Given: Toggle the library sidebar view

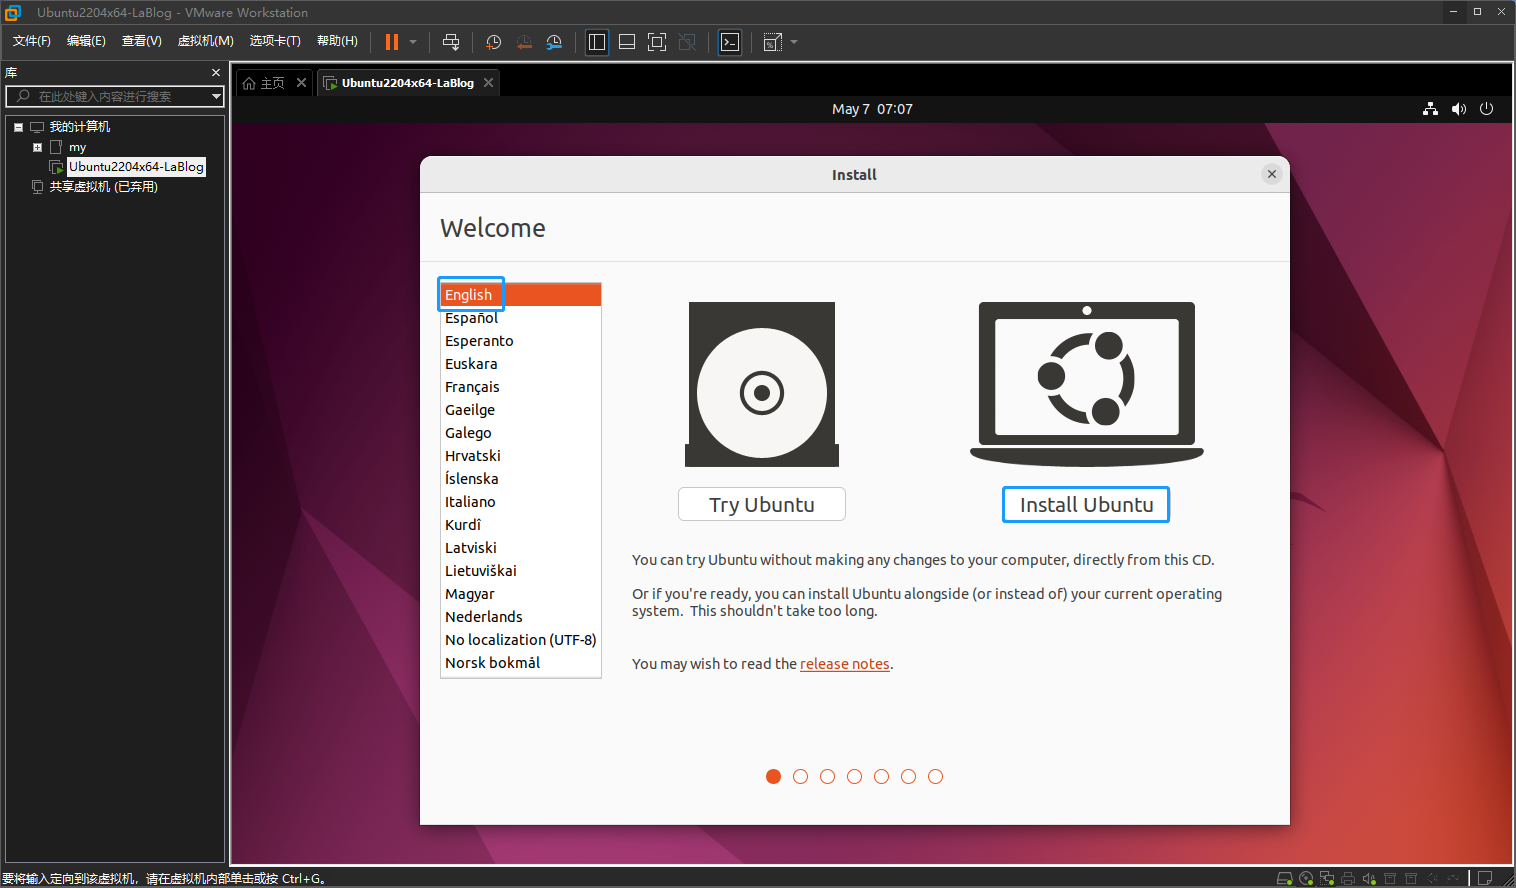Looking at the screenshot, I should (x=597, y=42).
